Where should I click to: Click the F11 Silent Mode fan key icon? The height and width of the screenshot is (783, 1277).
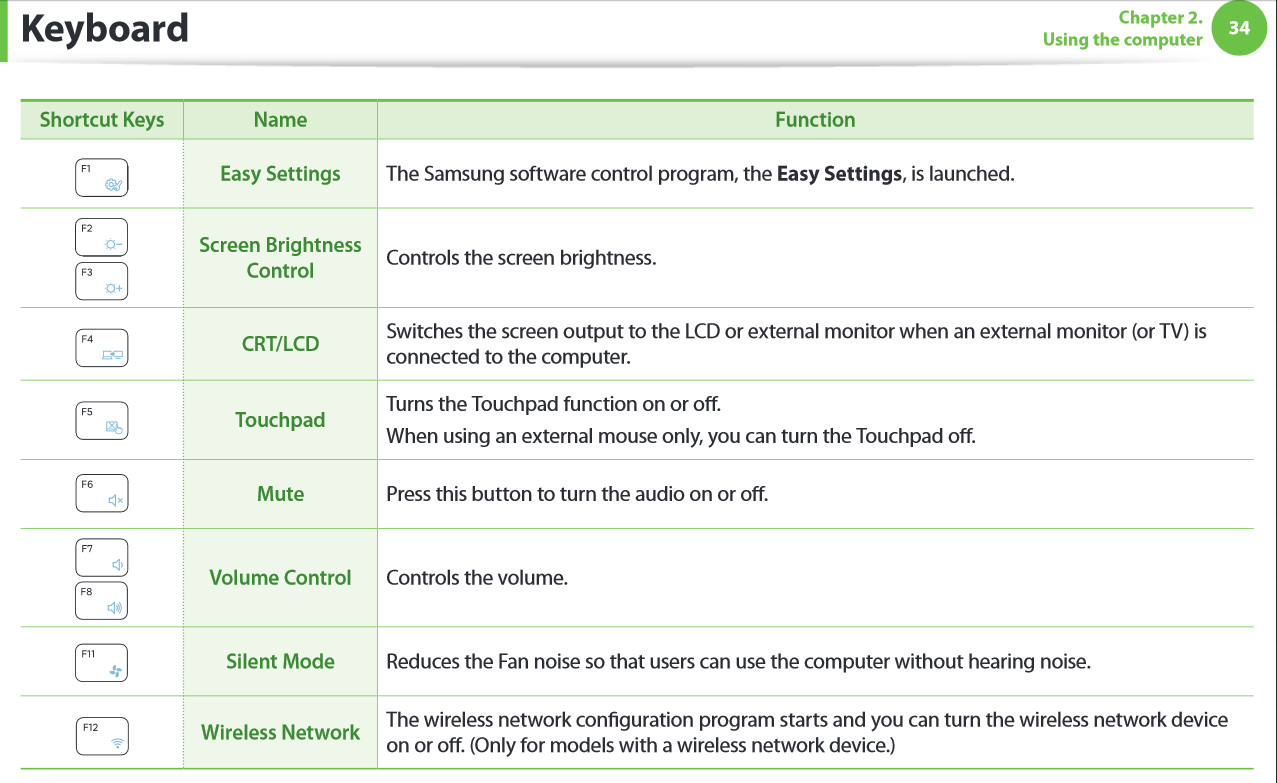click(x=102, y=662)
